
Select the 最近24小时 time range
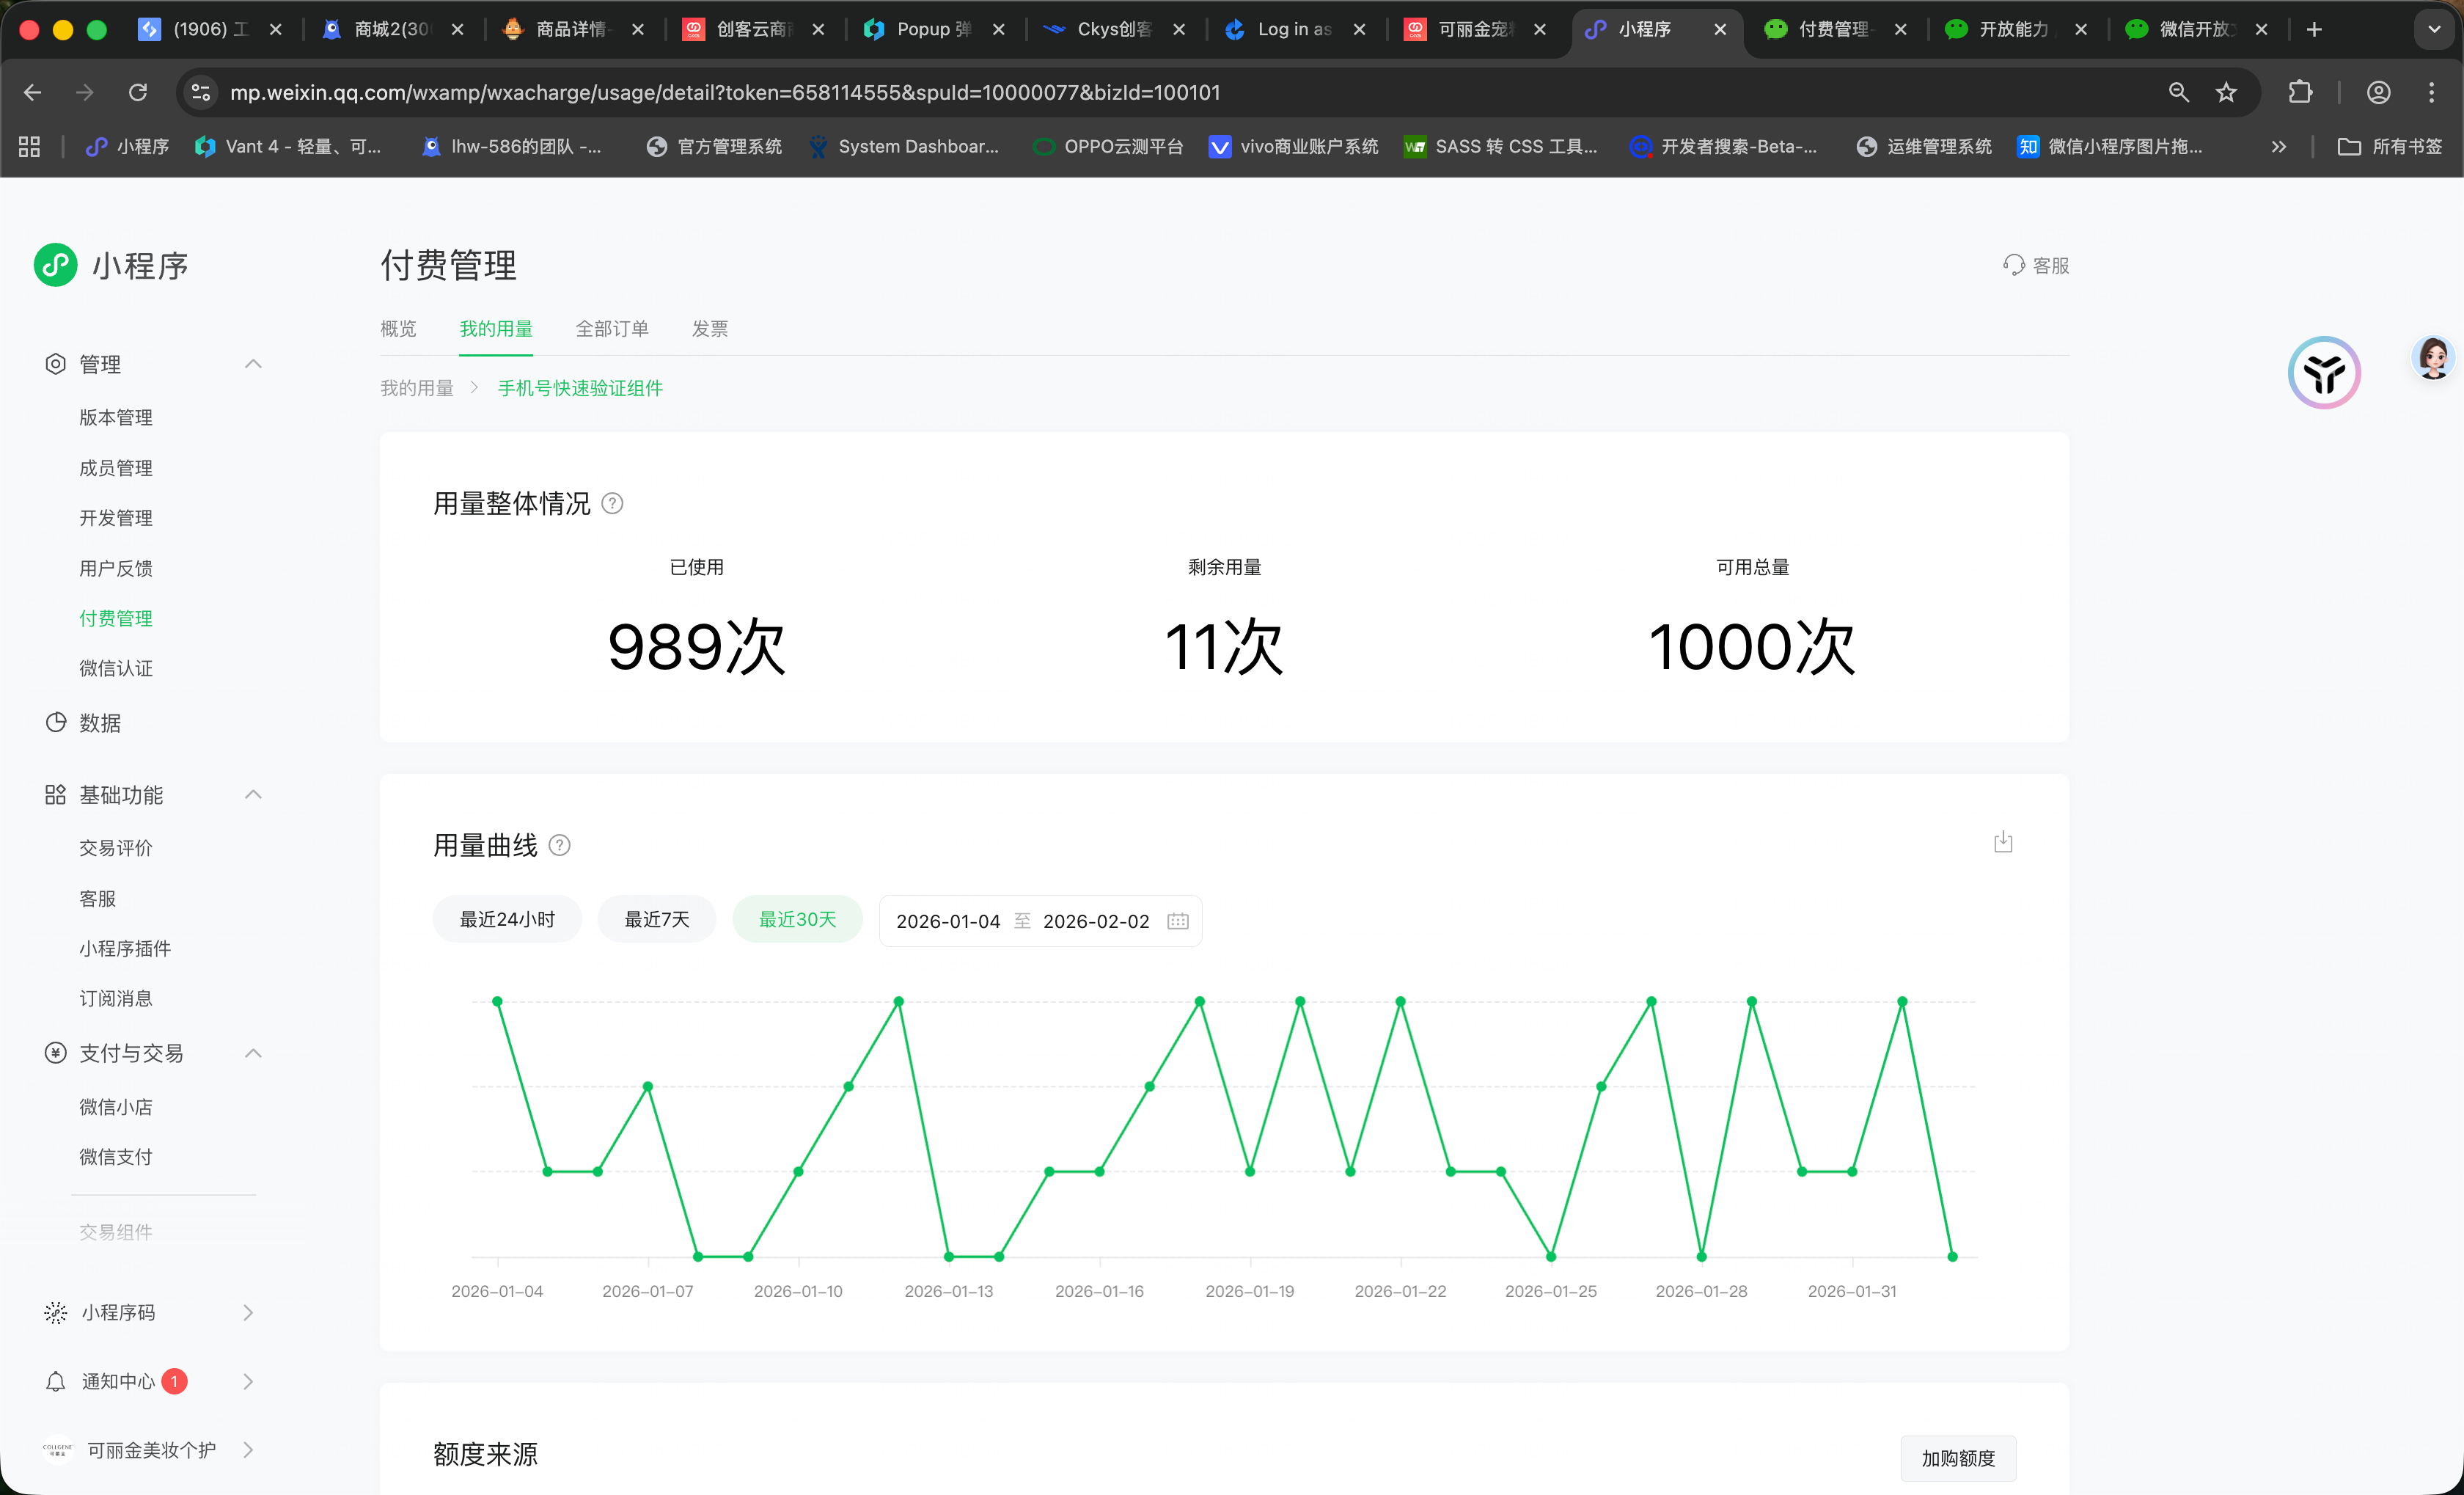point(507,919)
